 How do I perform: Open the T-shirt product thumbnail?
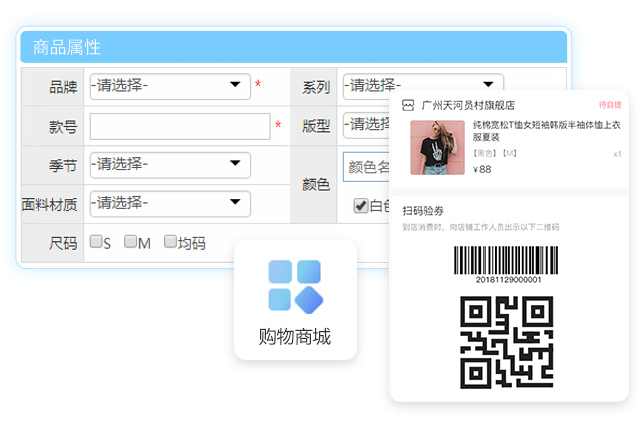coord(437,147)
